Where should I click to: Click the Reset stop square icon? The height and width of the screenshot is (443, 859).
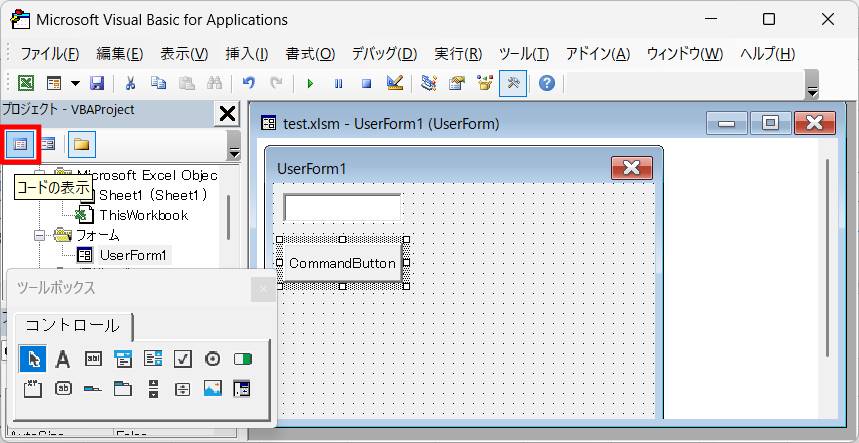[x=366, y=84]
